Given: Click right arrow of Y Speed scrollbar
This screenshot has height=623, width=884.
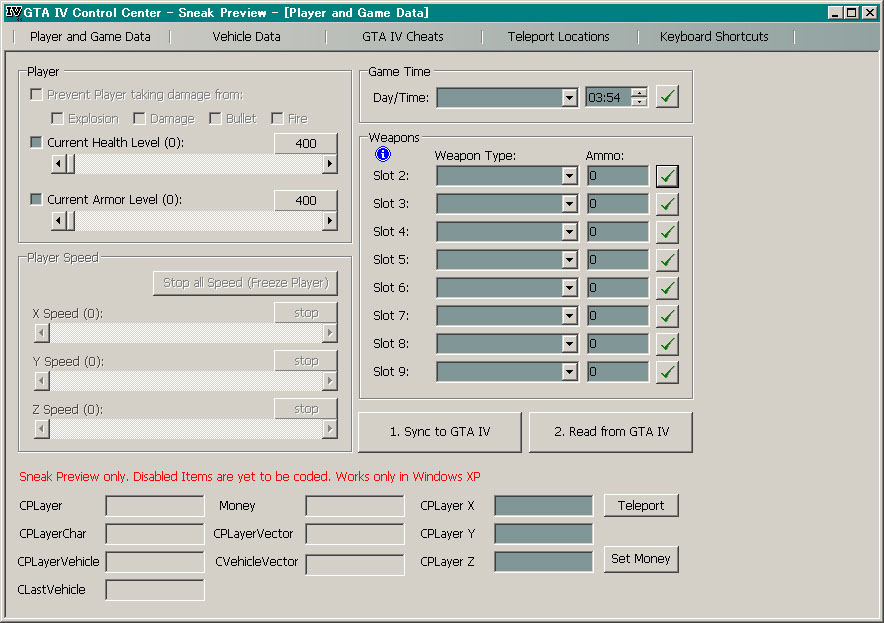Looking at the screenshot, I should click(330, 381).
